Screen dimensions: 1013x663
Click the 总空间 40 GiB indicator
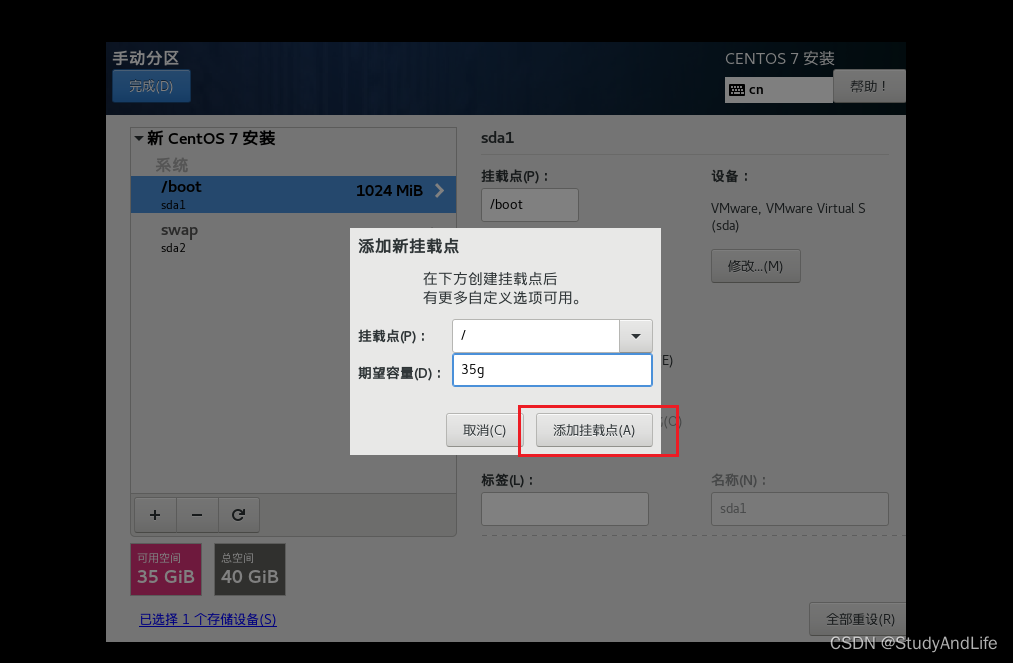[x=249, y=569]
